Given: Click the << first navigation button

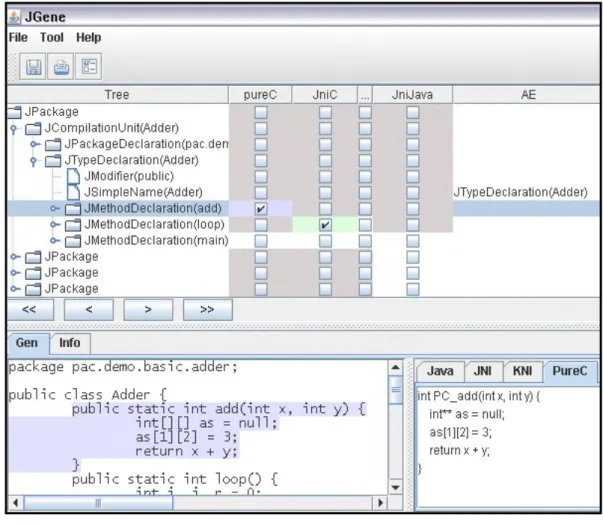Looking at the screenshot, I should 30,310.
